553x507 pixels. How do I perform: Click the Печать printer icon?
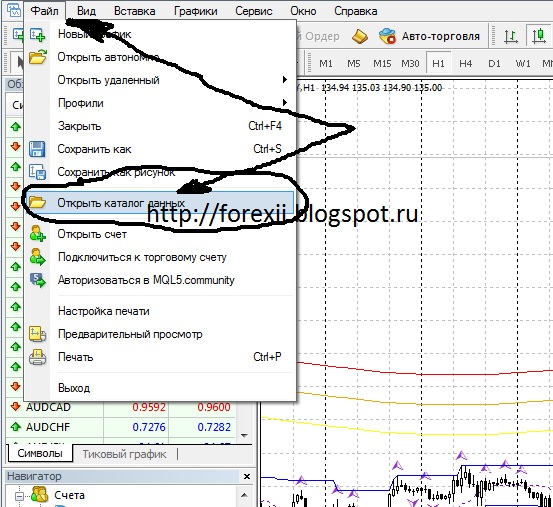37,357
